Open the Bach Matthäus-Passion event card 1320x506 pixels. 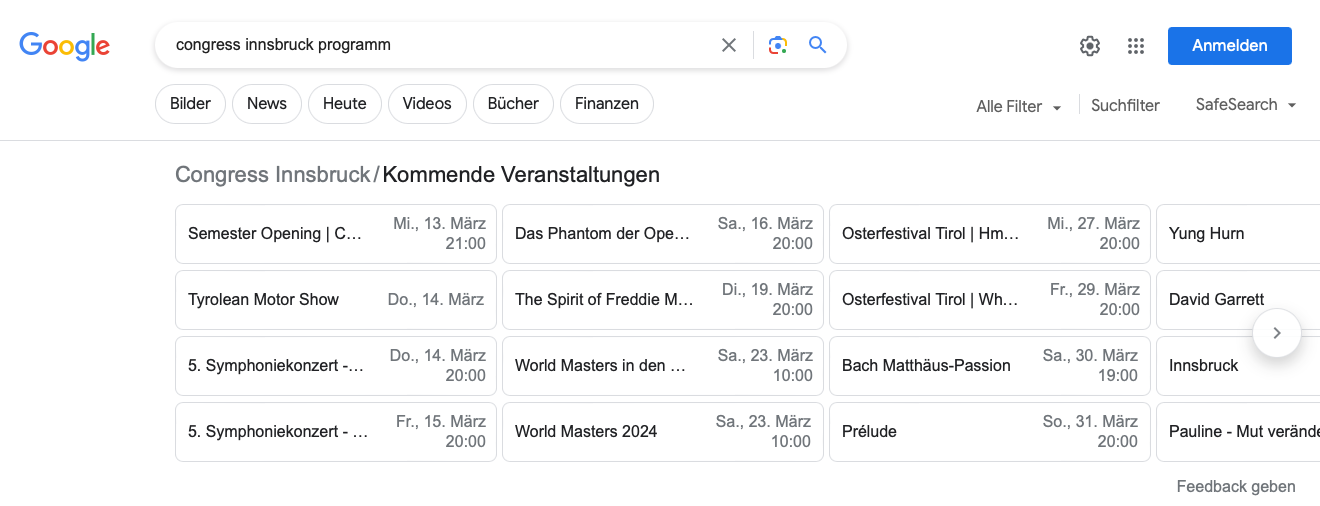tap(989, 366)
